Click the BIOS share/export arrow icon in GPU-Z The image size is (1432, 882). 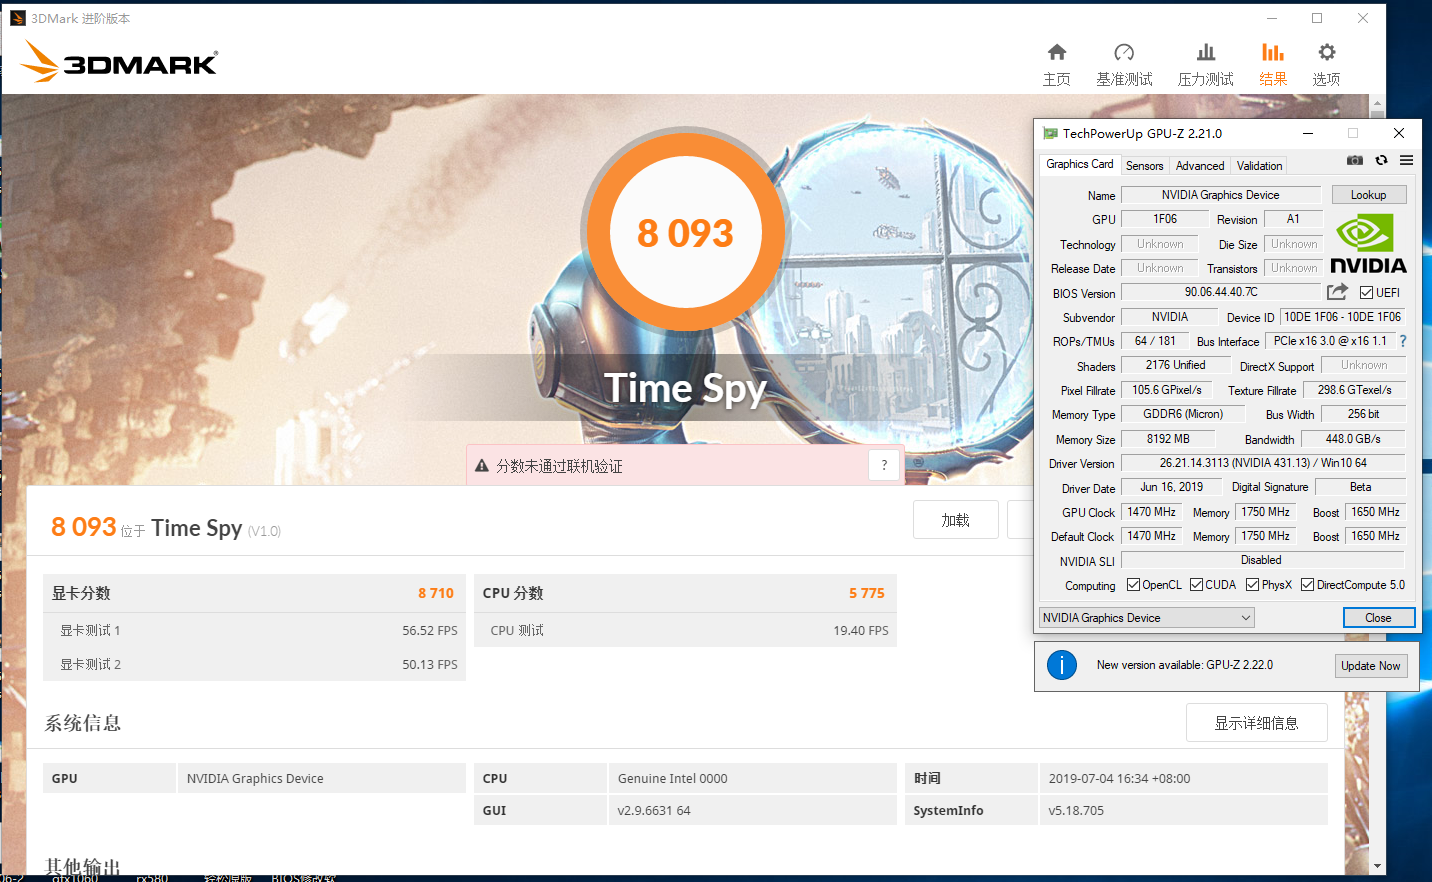point(1337,292)
